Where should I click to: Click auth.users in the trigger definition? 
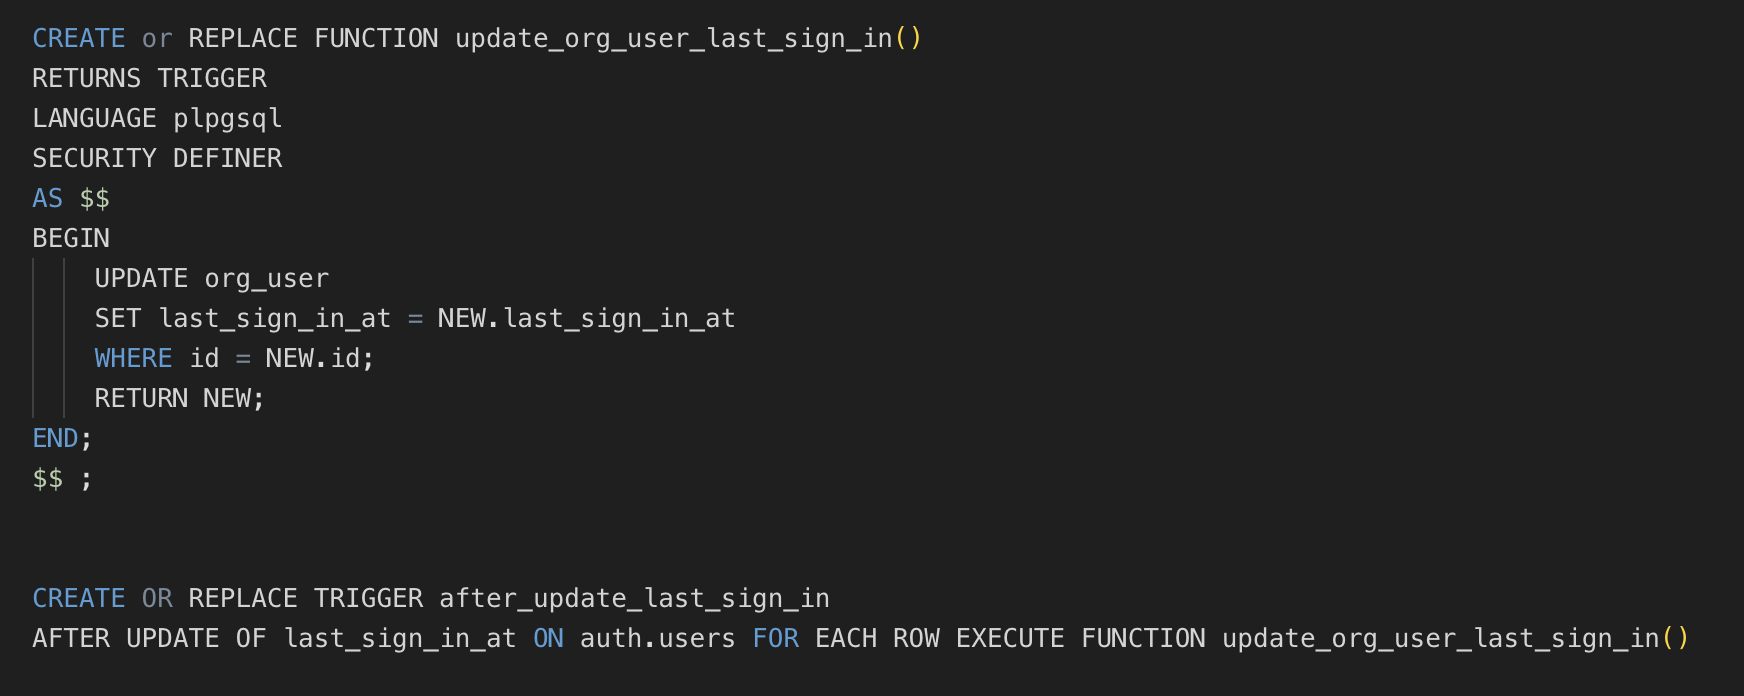pyautogui.click(x=657, y=639)
